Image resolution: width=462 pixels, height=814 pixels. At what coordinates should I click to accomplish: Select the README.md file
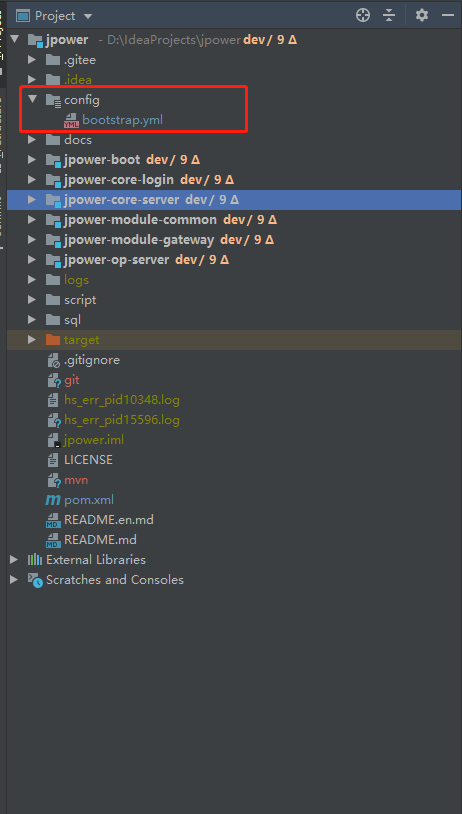coord(100,540)
